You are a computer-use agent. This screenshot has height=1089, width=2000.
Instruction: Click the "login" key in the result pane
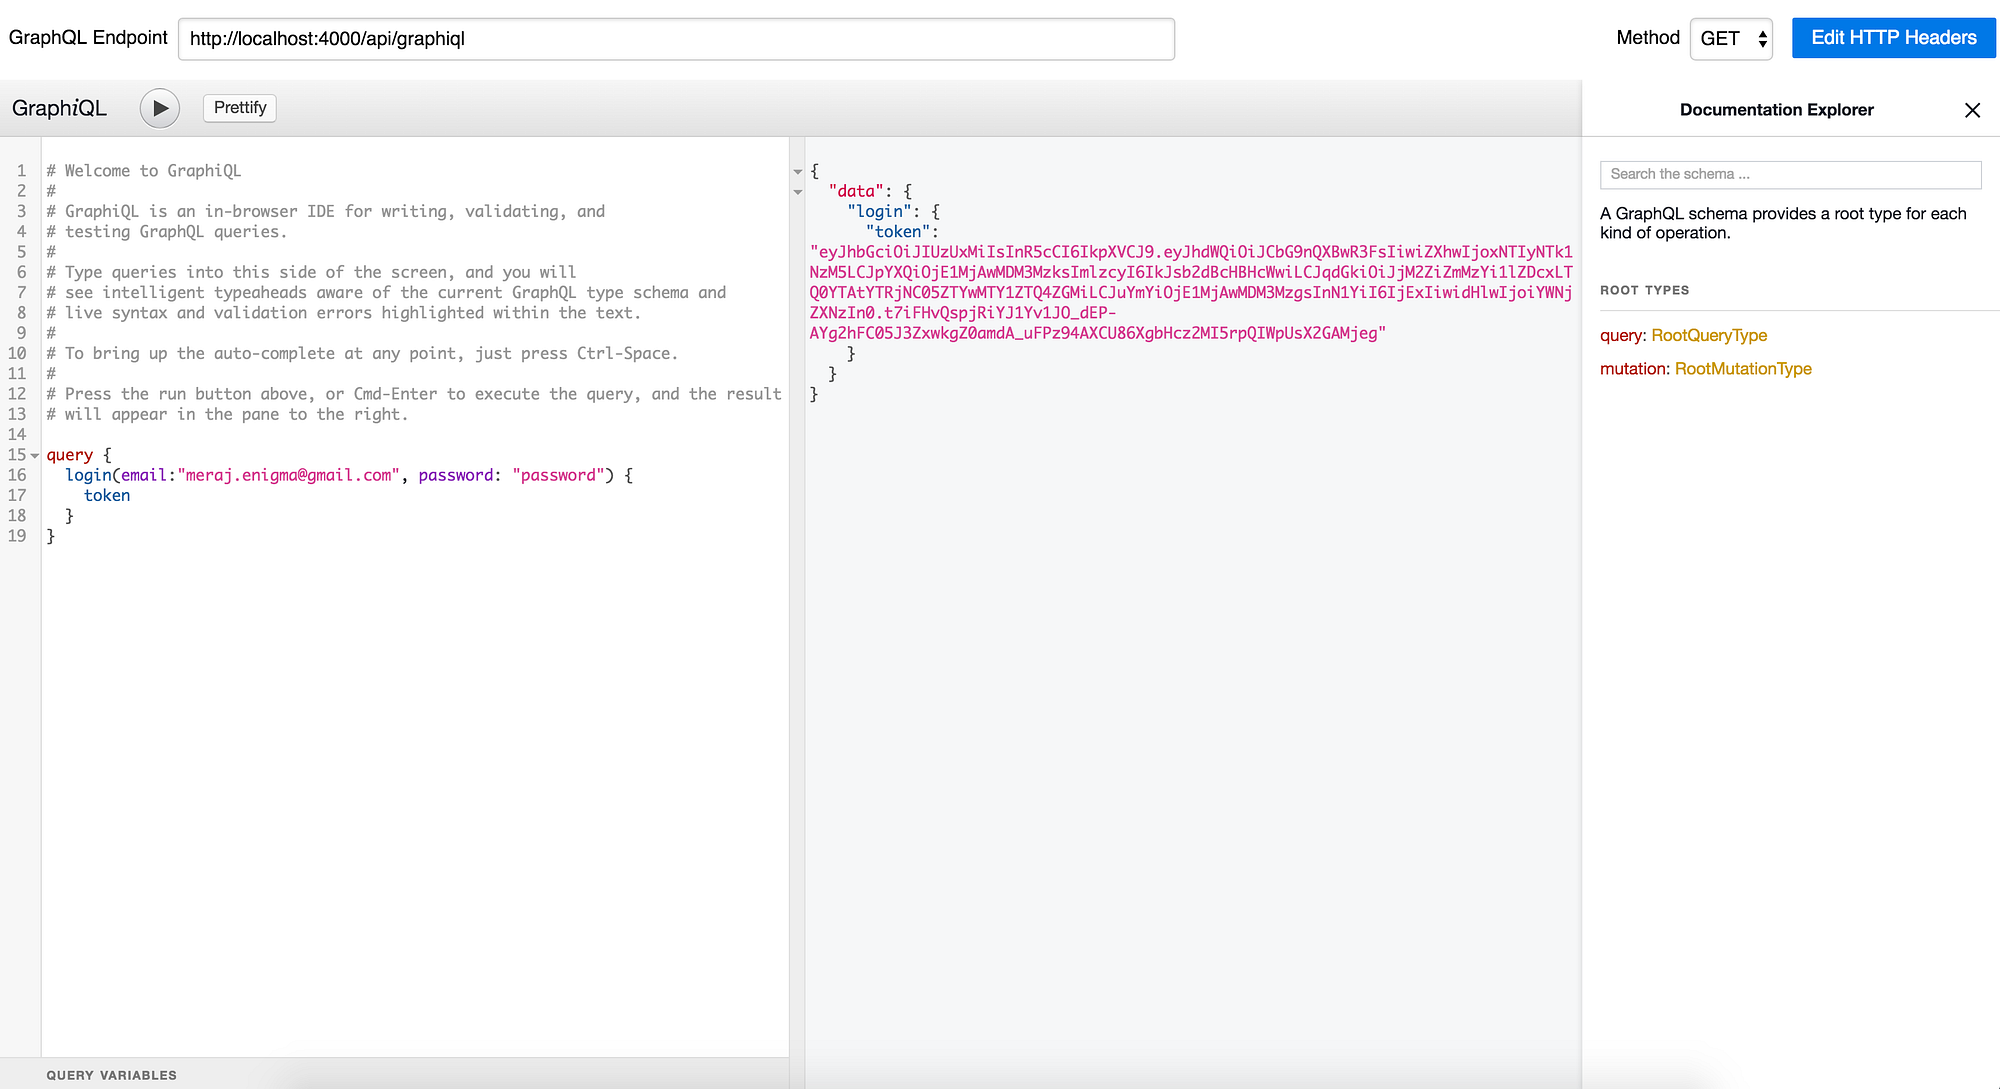click(879, 212)
